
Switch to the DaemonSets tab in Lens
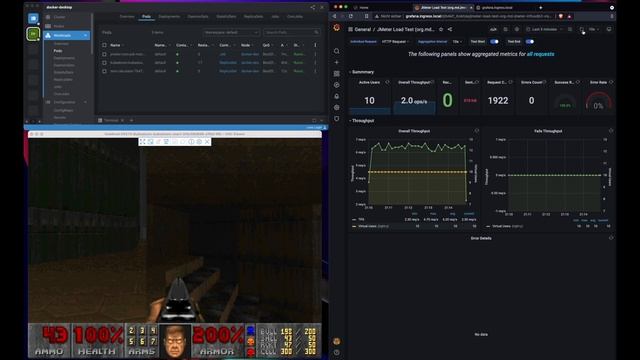click(x=198, y=17)
